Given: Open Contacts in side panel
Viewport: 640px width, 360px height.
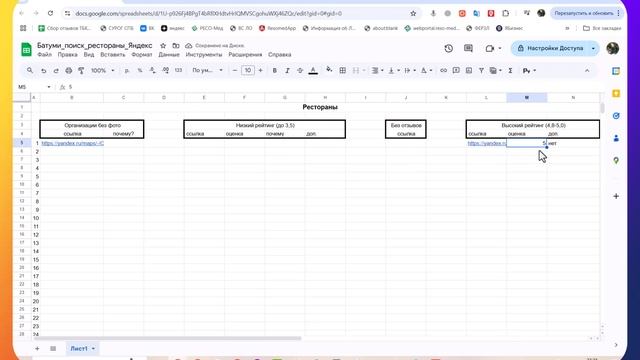Looking at the screenshot, I should (616, 138).
